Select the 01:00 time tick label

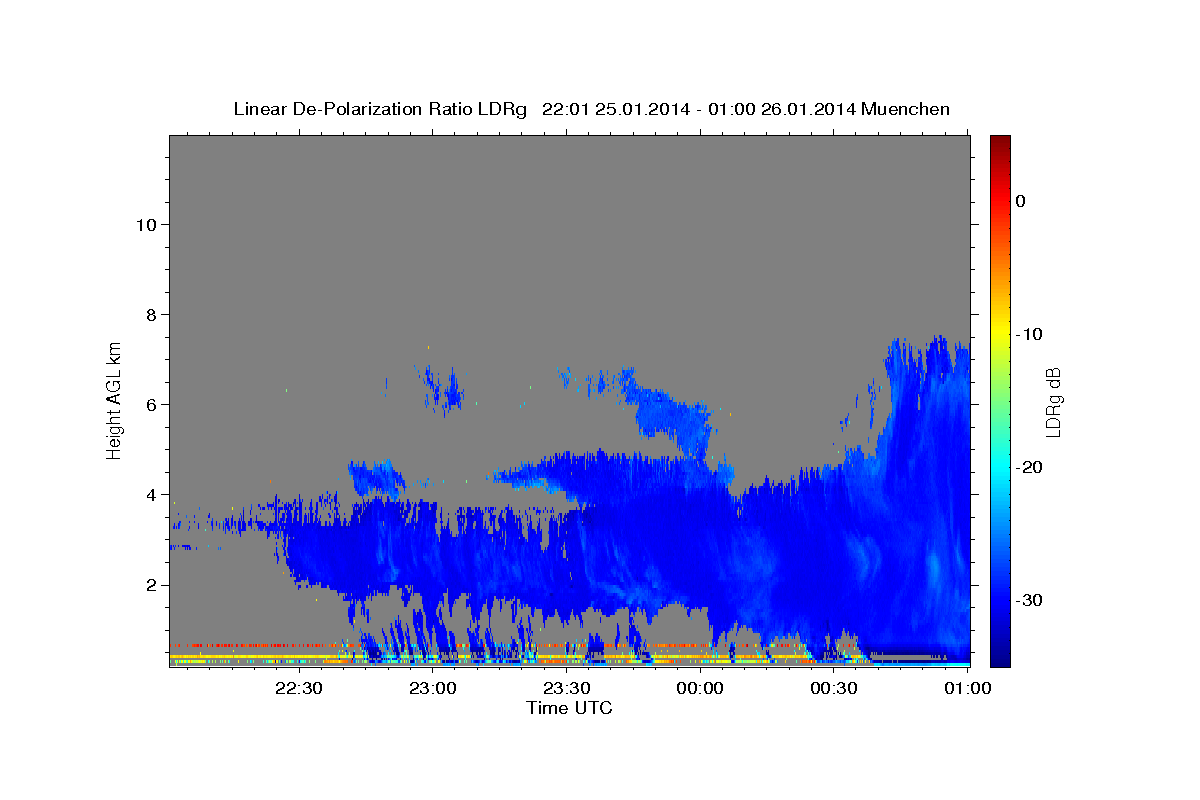967,688
